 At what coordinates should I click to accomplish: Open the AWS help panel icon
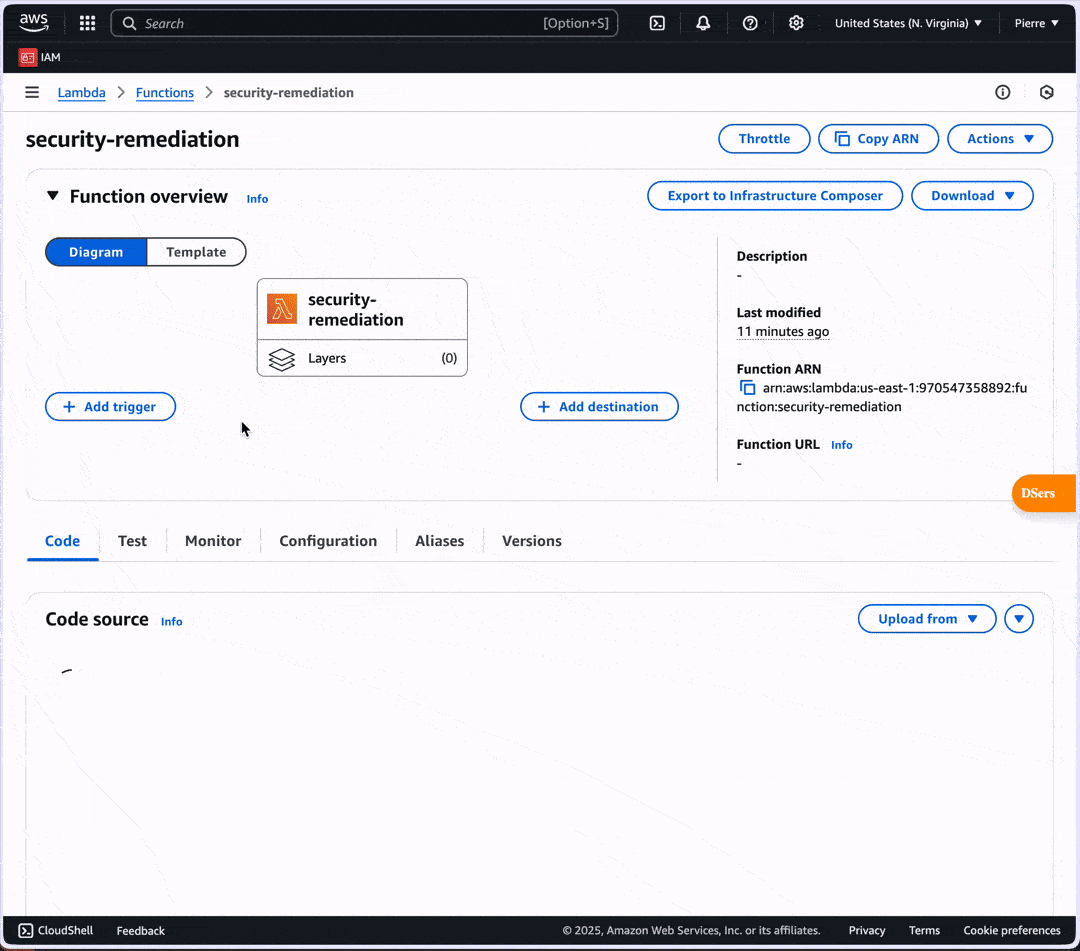750,22
